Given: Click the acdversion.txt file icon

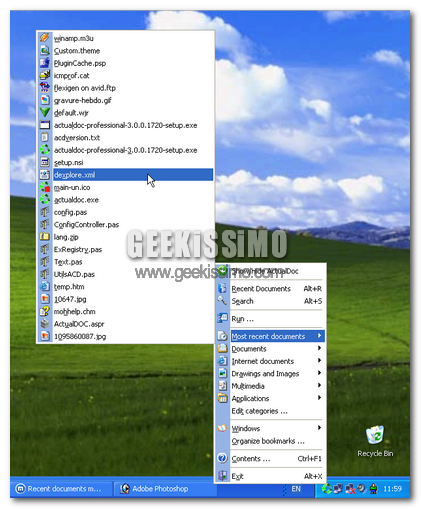Looking at the screenshot, I should pos(45,137).
